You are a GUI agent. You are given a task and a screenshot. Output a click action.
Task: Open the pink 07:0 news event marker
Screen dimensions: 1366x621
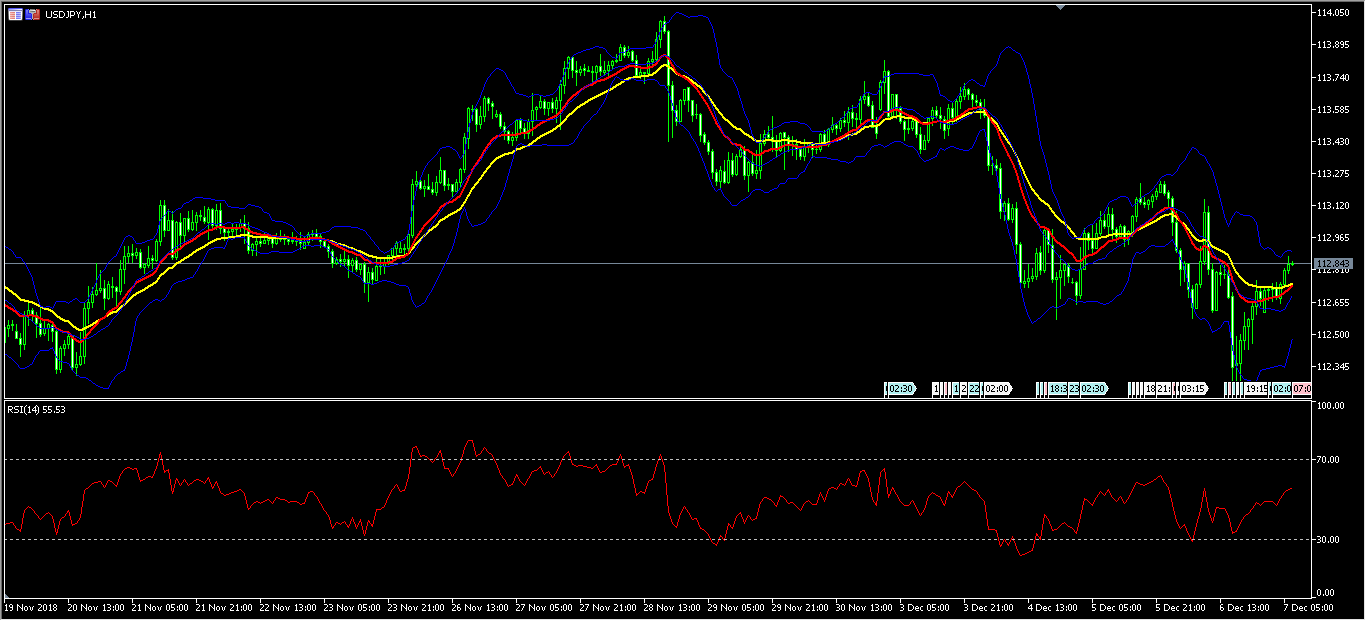pos(1302,388)
